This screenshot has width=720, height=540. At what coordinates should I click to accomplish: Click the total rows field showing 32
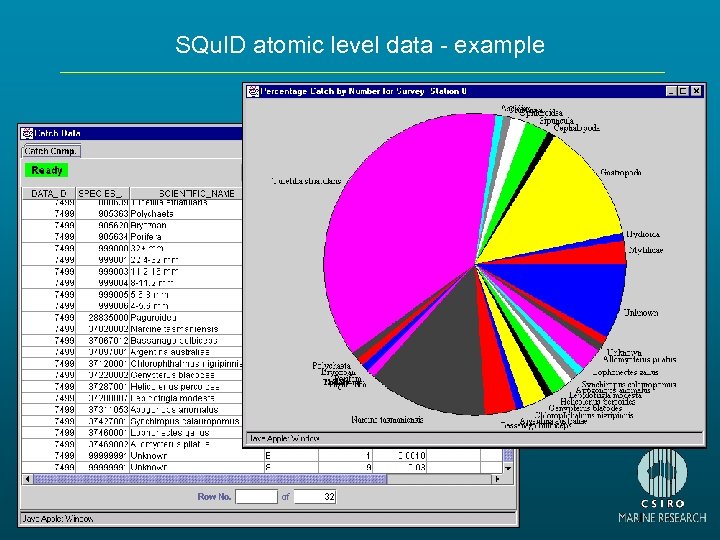(315, 496)
